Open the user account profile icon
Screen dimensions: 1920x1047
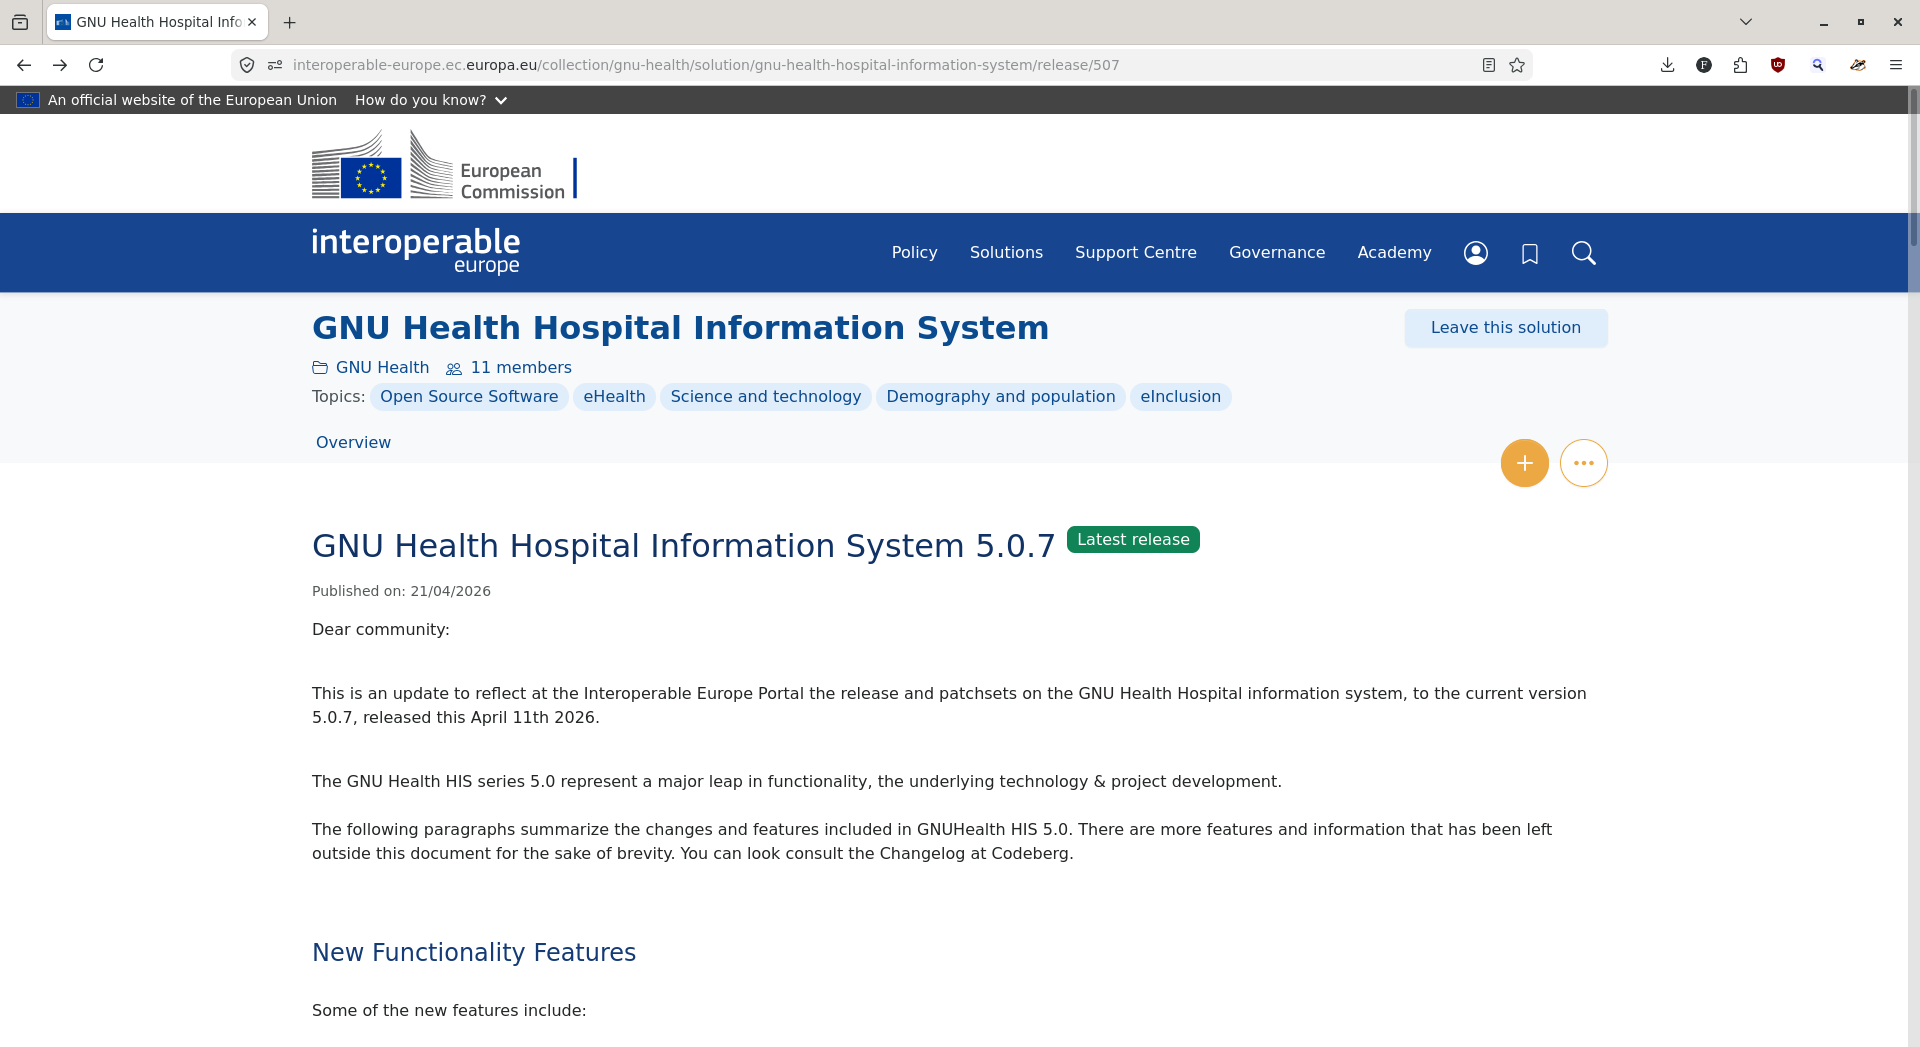1476,253
